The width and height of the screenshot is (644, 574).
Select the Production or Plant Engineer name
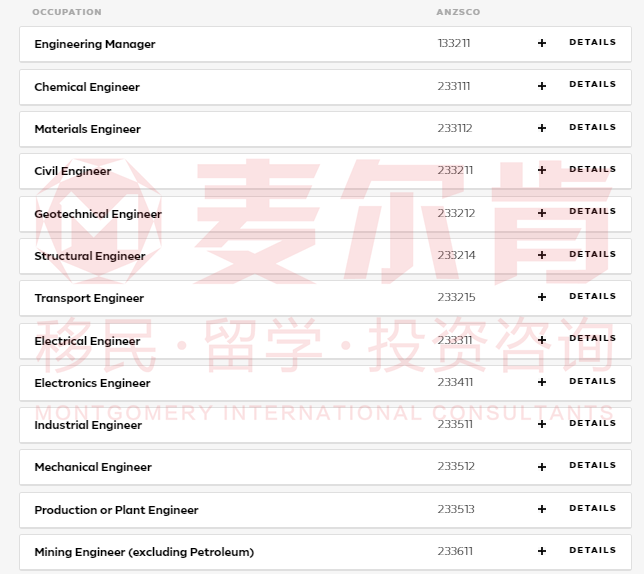coord(116,510)
